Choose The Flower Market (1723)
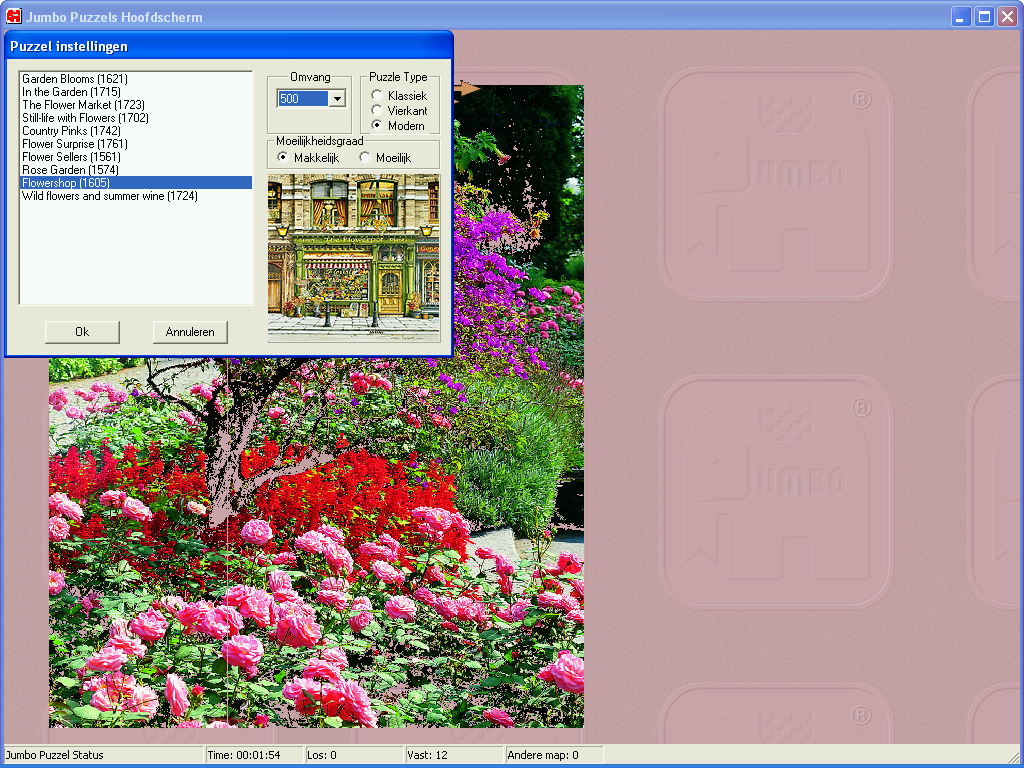 (x=136, y=105)
